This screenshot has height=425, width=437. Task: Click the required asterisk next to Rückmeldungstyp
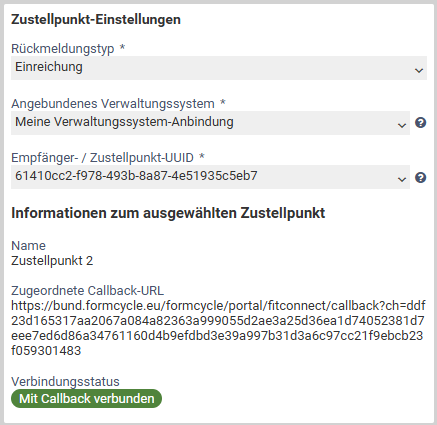122,47
